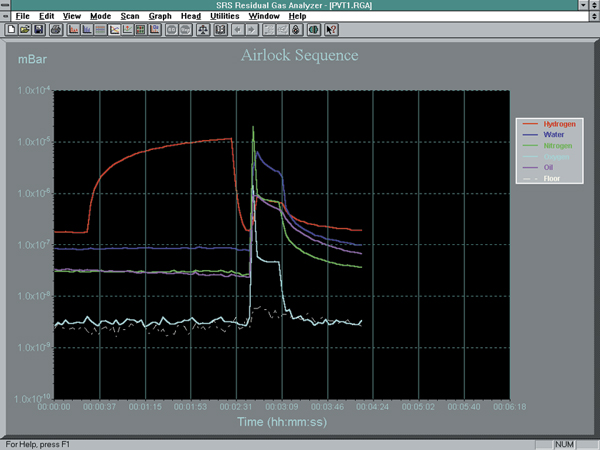This screenshot has height=450, width=600.
Task: Select Nitrogen in the legend
Action: click(x=558, y=146)
